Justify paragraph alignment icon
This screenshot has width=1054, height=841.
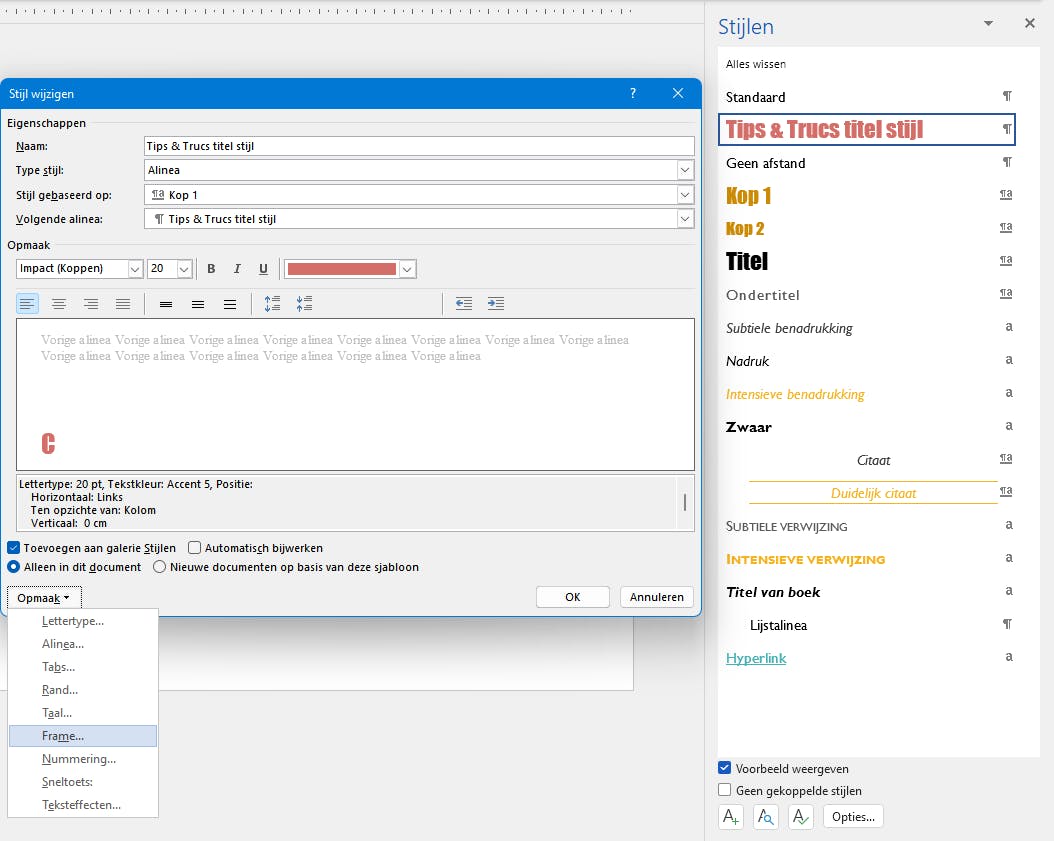point(123,304)
